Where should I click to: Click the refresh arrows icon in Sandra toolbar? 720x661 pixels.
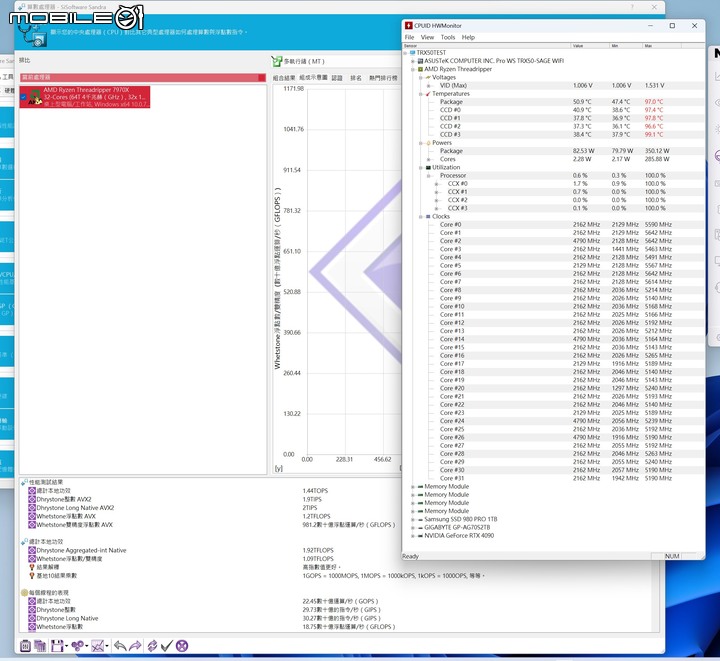(152, 646)
